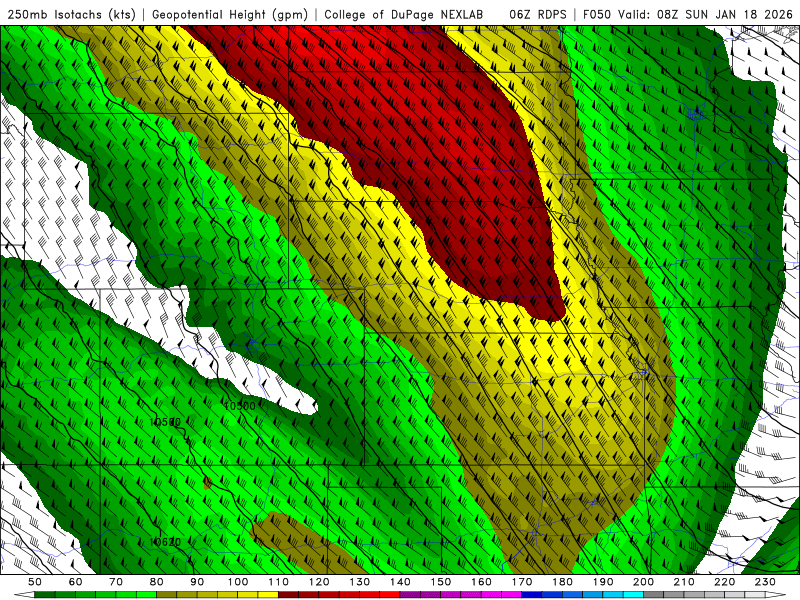Click the 180 colorbar tick label
This screenshot has width=800, height=600.
coord(562,582)
